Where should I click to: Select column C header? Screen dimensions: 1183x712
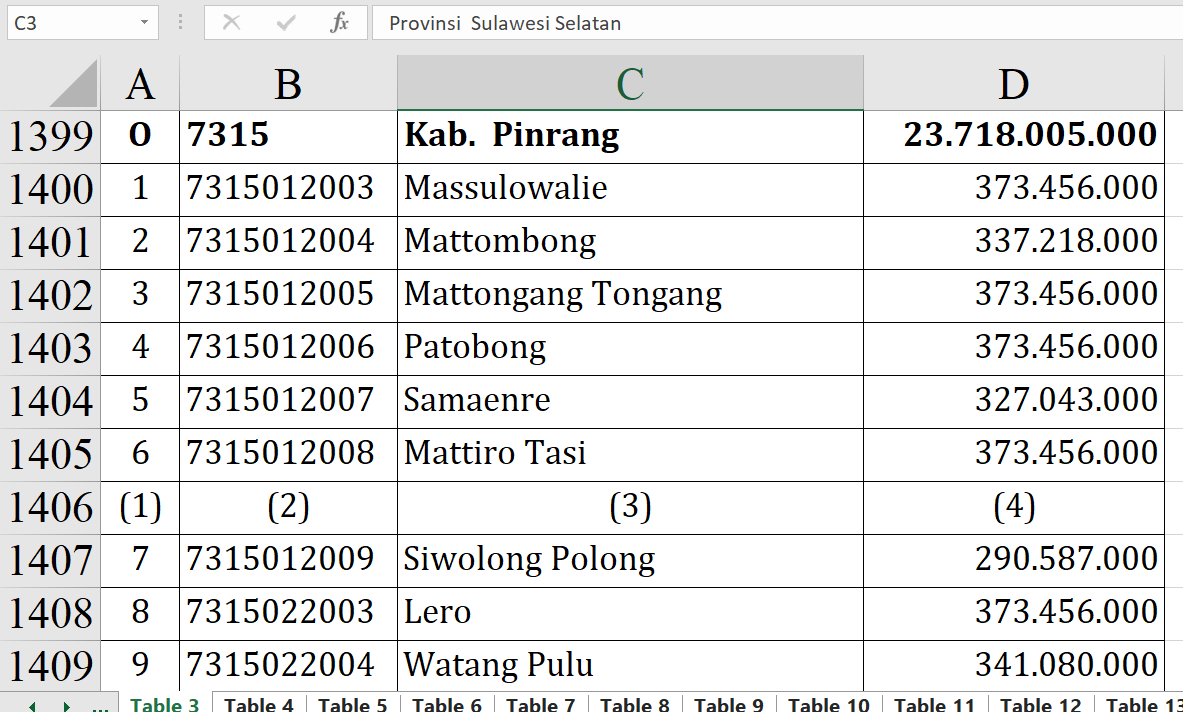pyautogui.click(x=630, y=84)
